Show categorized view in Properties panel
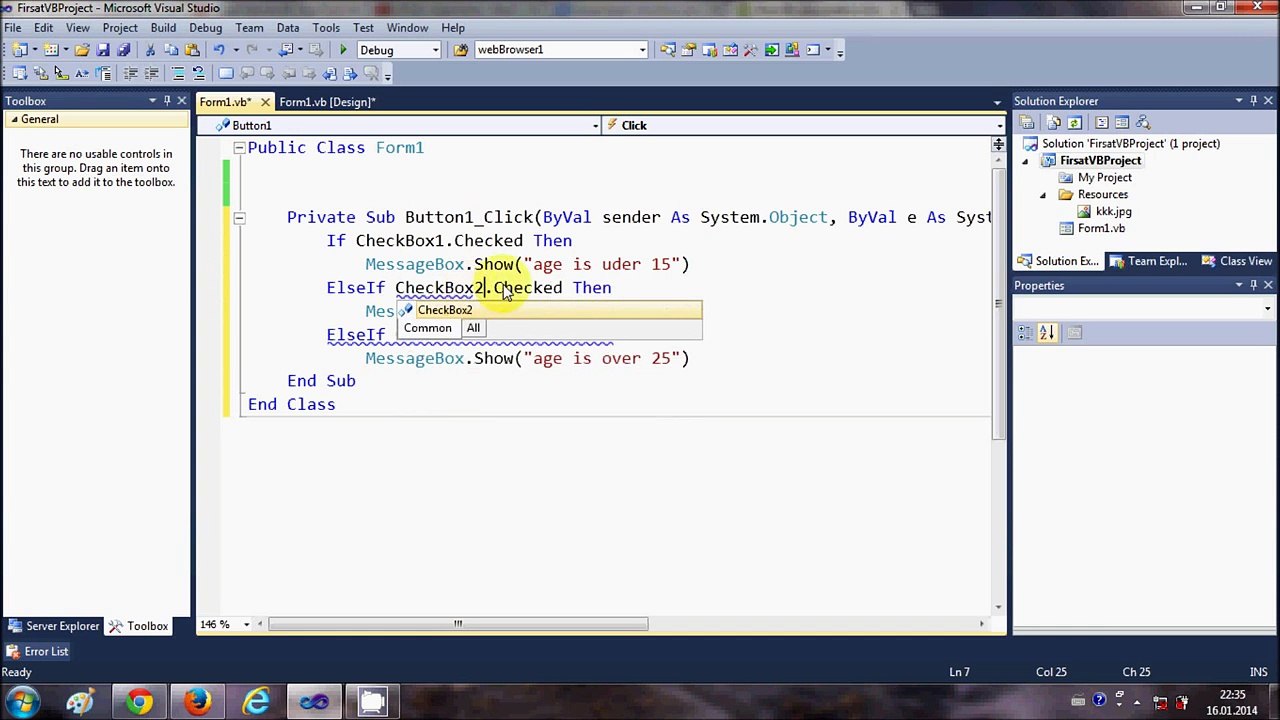The image size is (1280, 720). coord(1026,333)
